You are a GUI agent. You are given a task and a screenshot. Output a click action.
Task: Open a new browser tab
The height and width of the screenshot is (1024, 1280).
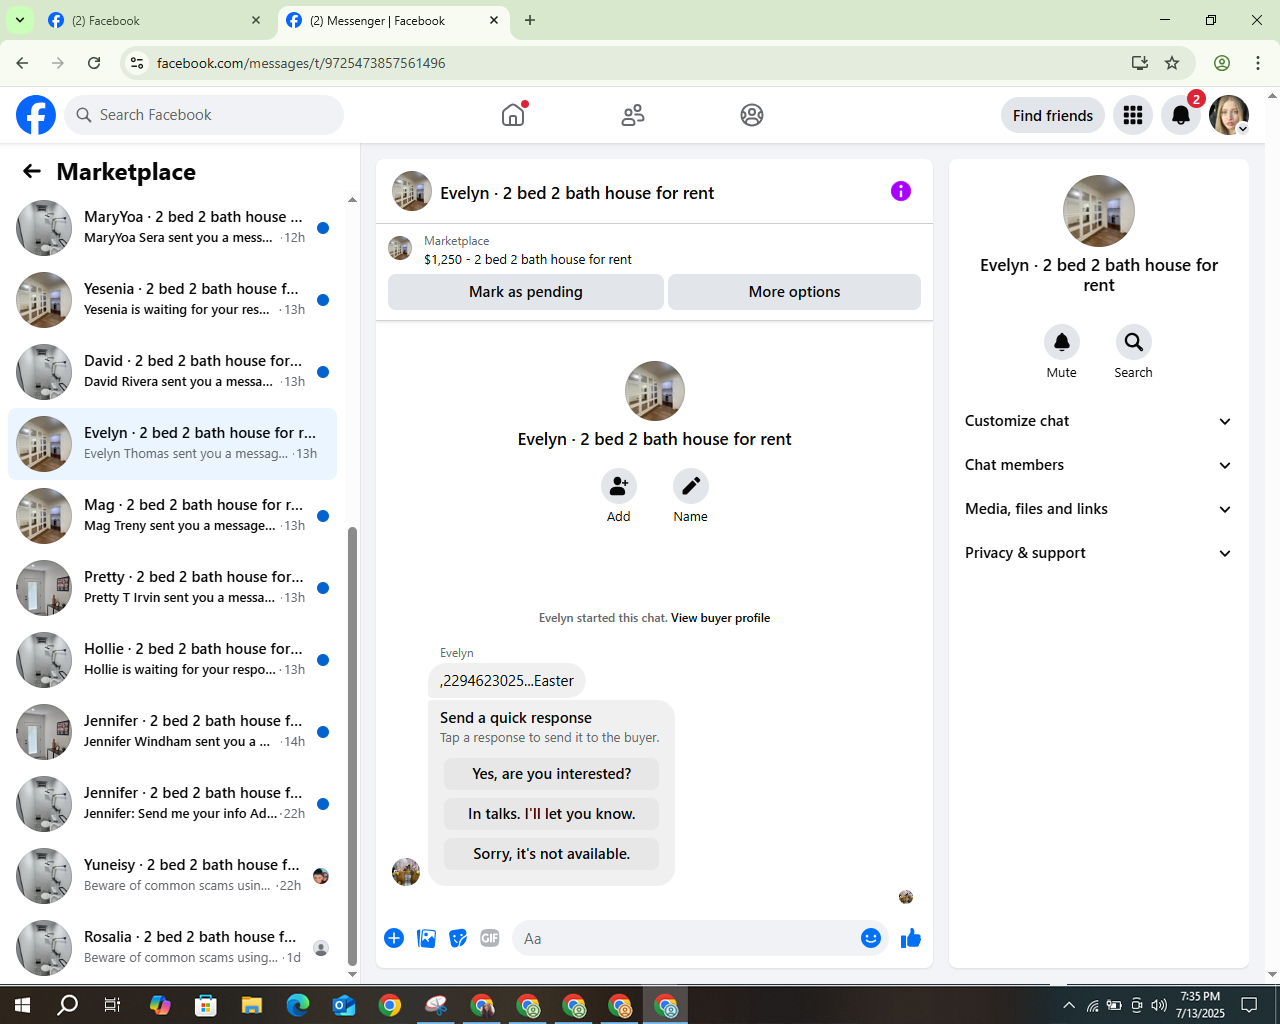530,20
